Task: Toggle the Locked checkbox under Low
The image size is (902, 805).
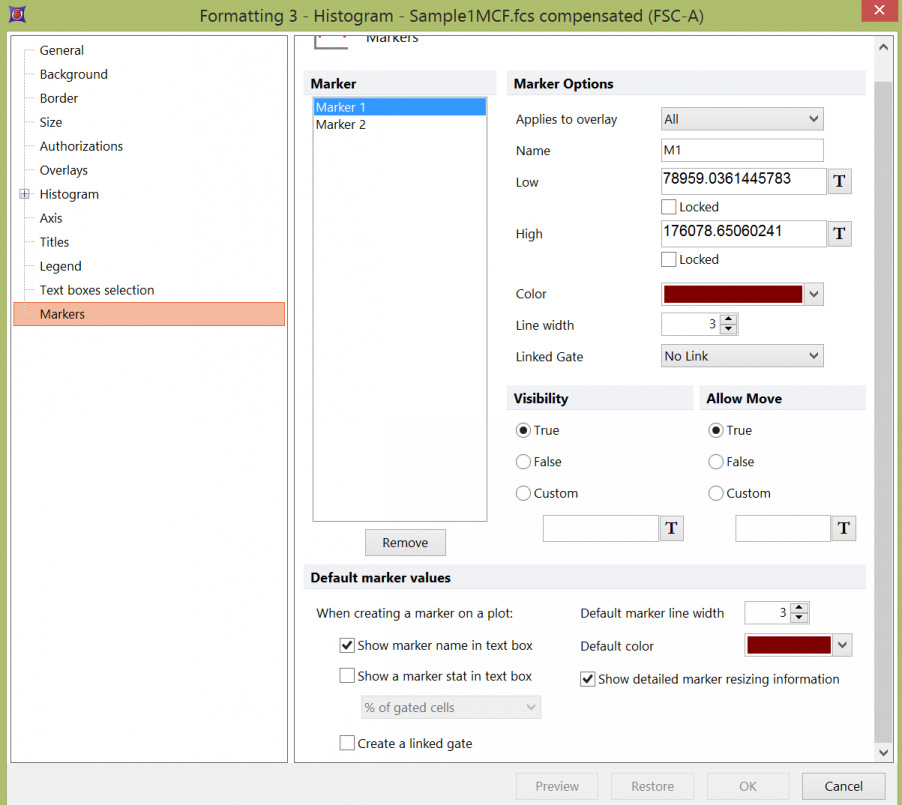Action: tap(669, 207)
